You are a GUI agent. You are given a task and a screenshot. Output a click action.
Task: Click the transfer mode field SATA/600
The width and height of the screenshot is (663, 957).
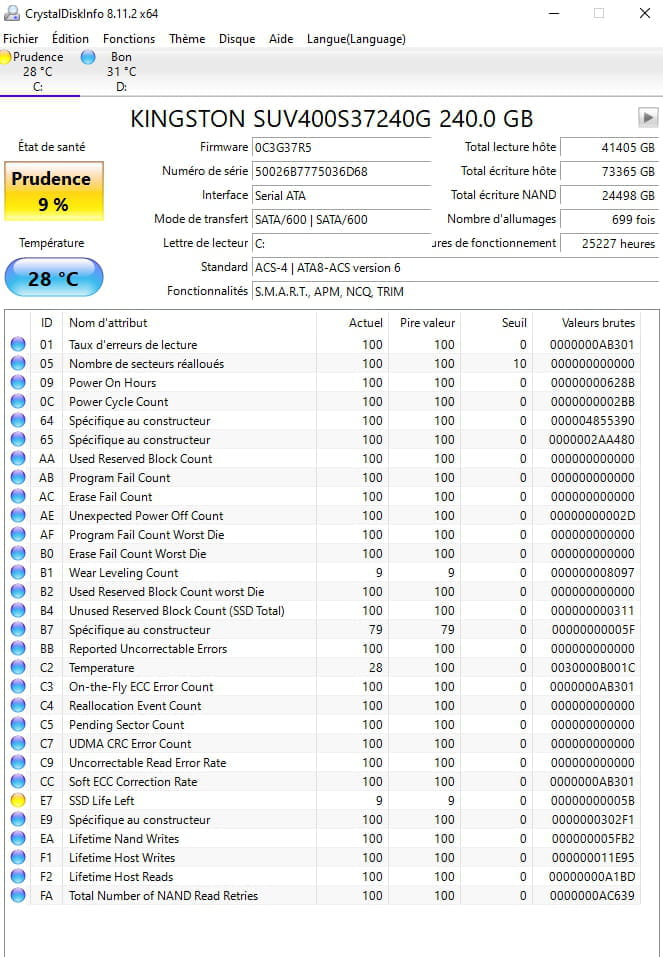[x=341, y=220]
